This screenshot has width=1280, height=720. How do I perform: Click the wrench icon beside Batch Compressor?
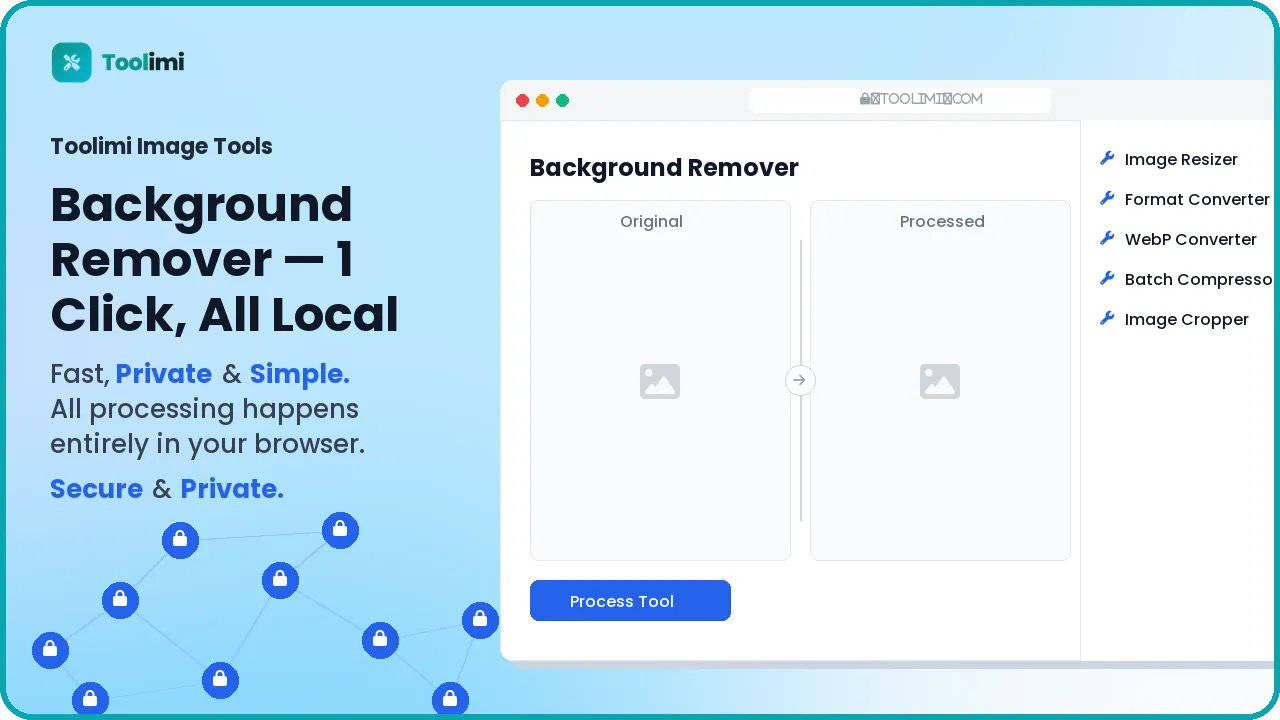[1107, 278]
